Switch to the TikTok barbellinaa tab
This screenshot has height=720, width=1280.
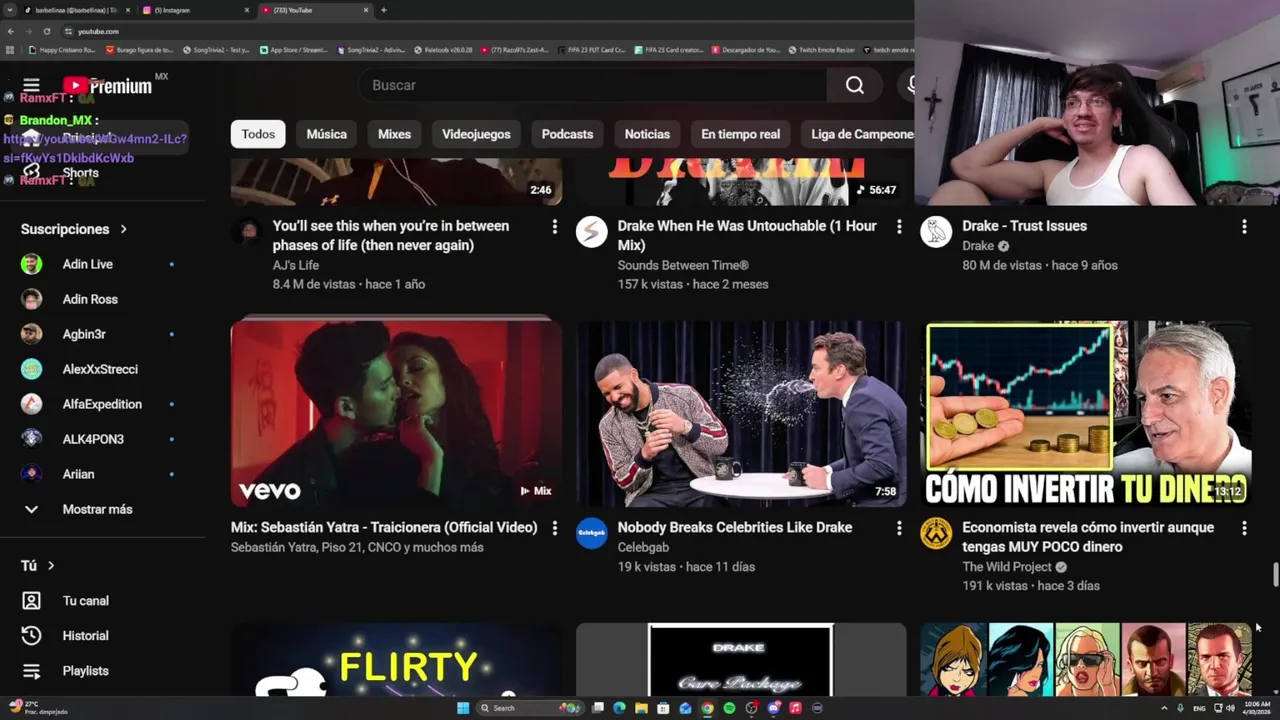(x=76, y=10)
